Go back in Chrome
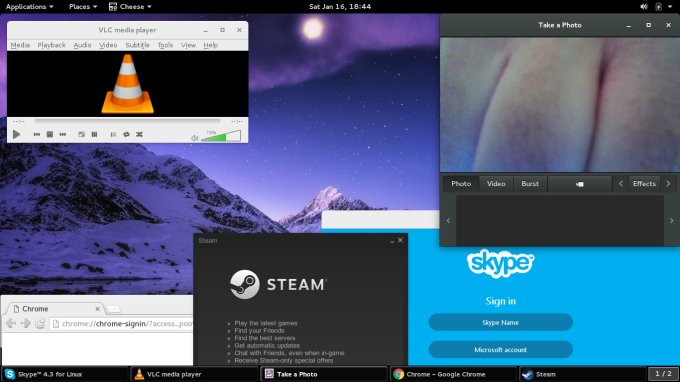 [11, 323]
